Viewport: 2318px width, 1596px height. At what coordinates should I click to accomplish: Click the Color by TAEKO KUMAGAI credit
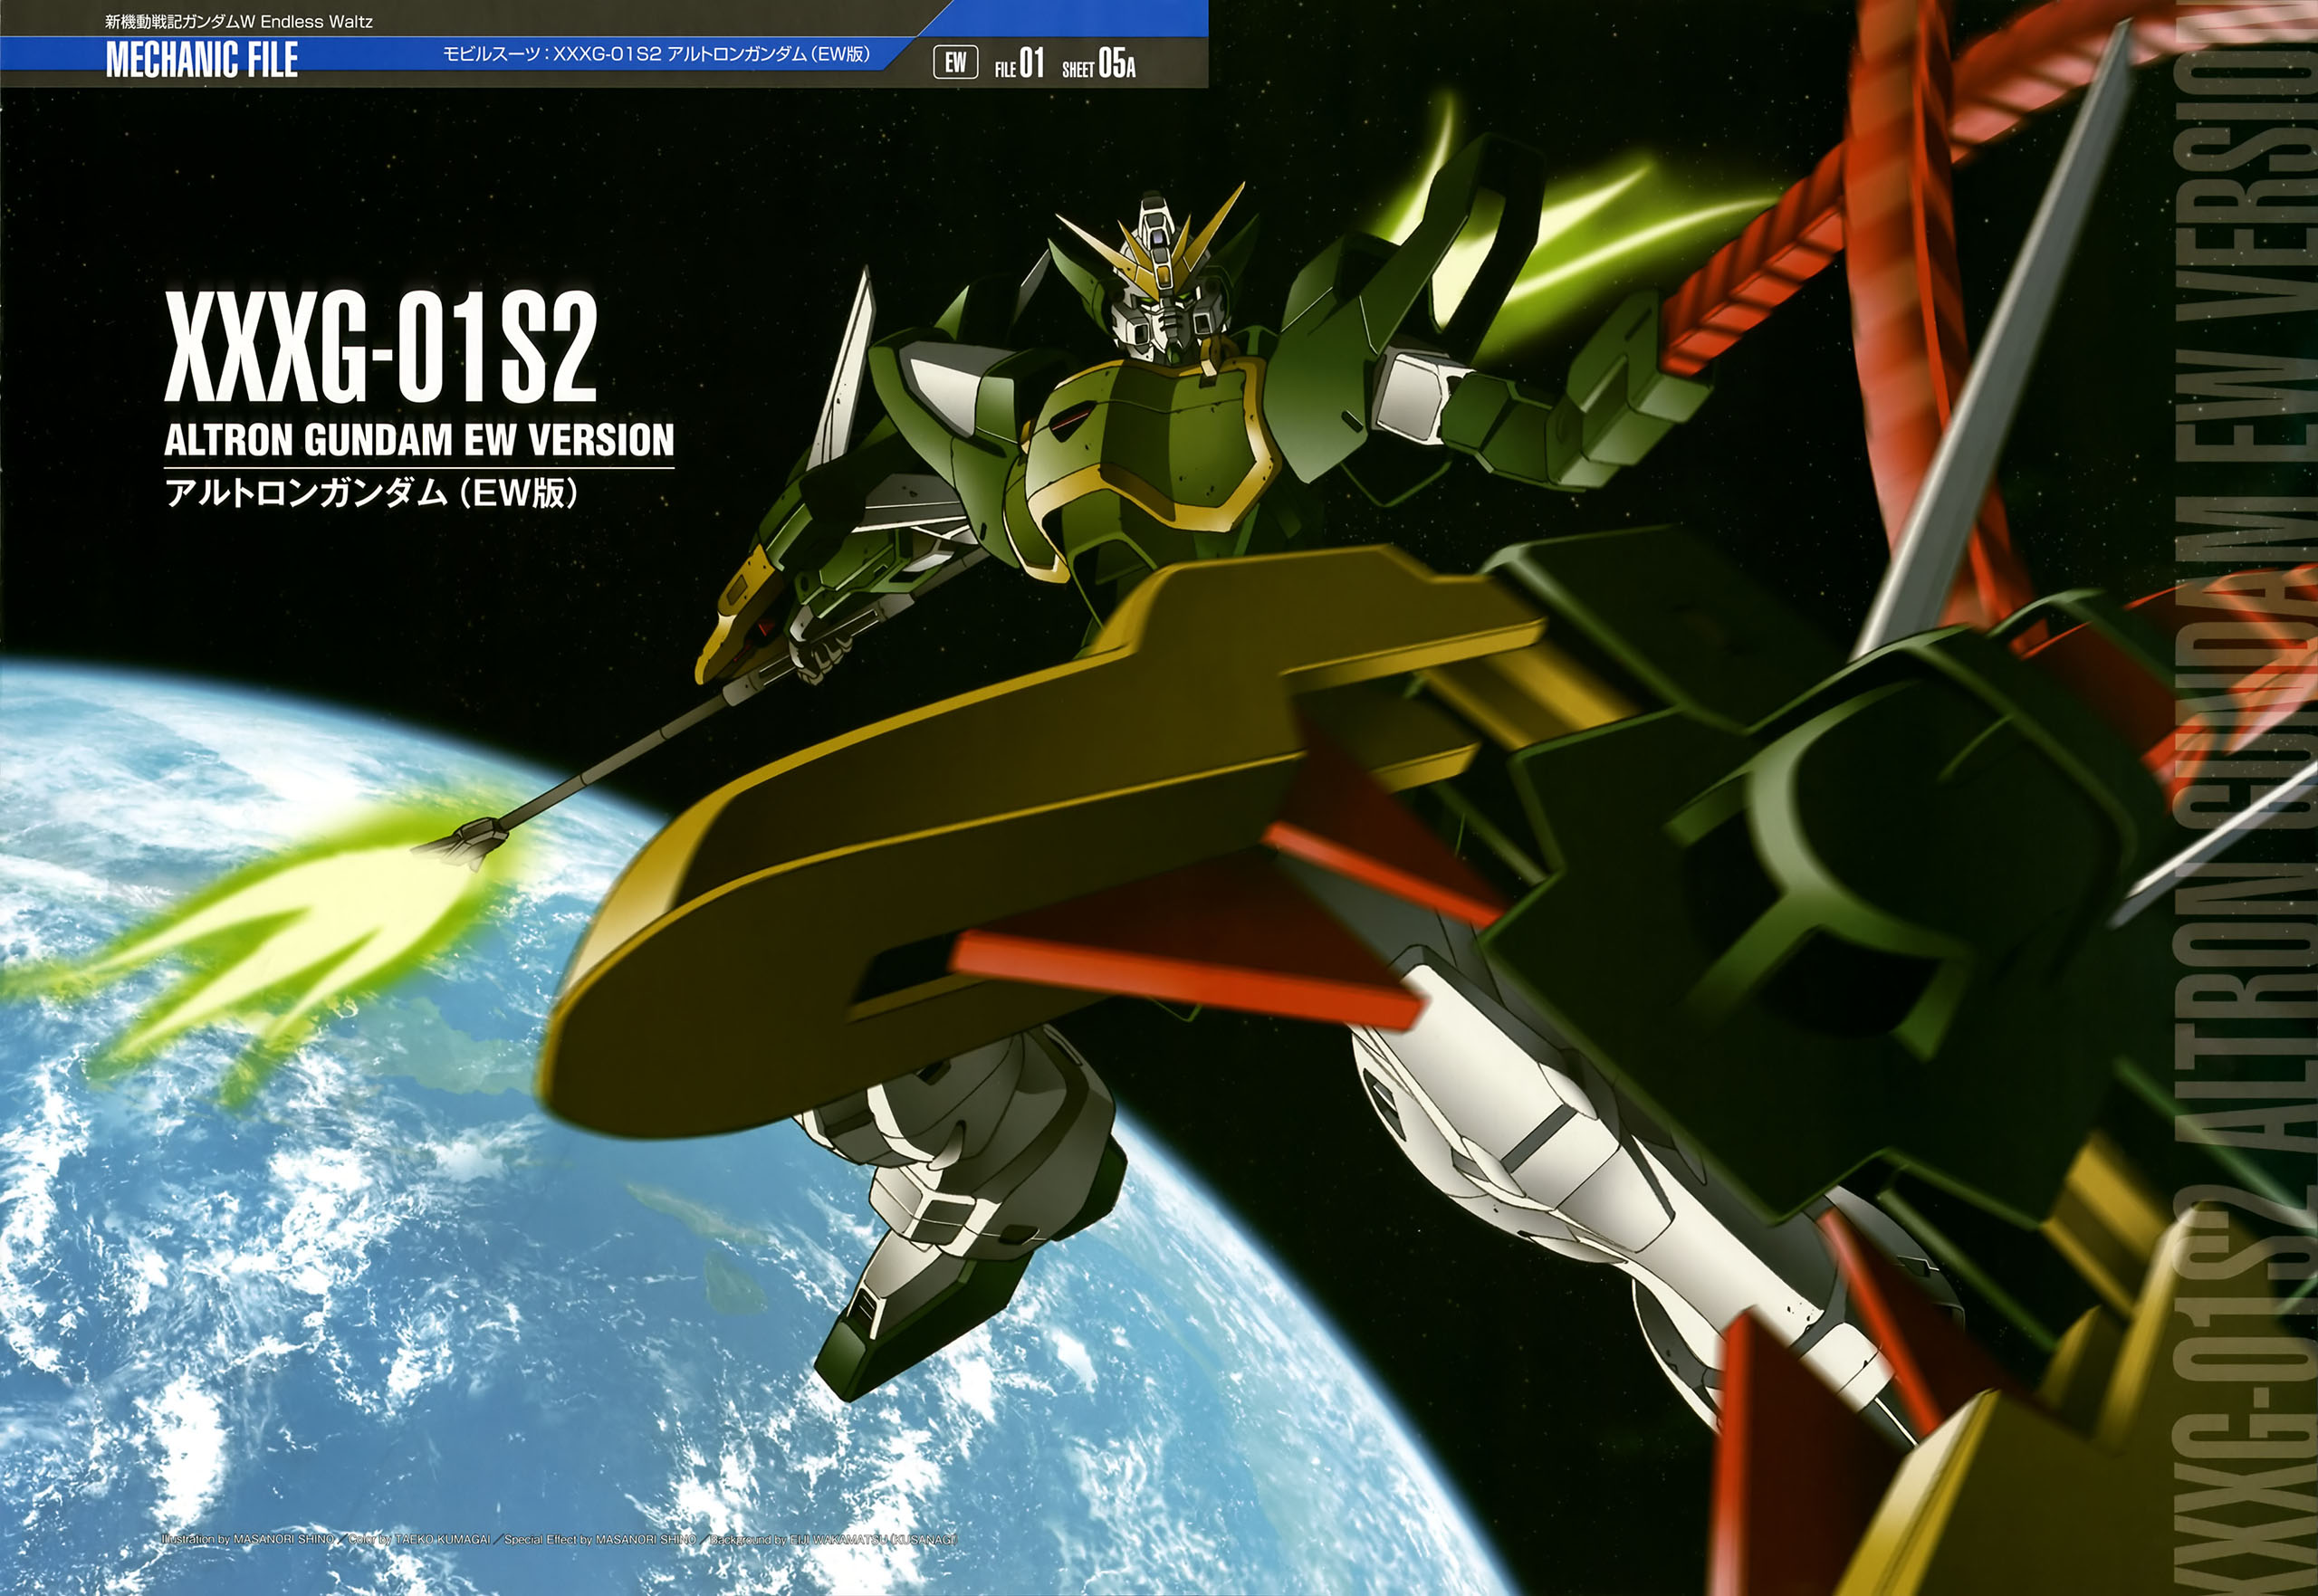click(x=419, y=1539)
